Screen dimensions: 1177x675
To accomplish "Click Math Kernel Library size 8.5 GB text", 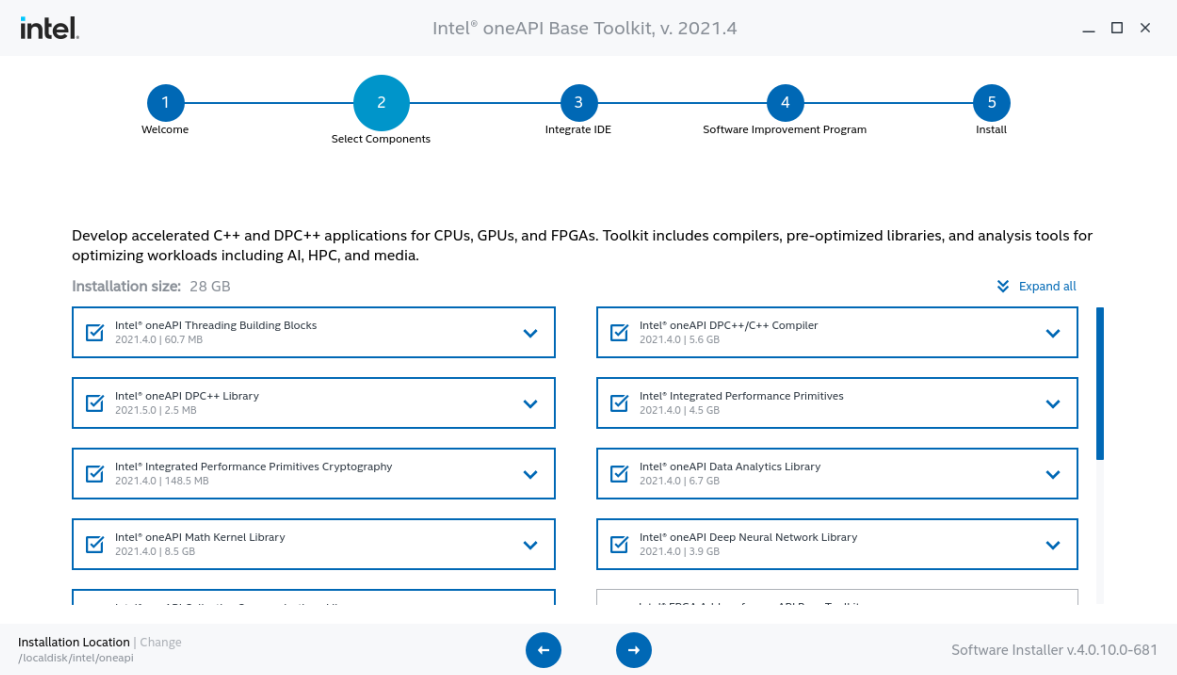I will 179,551.
